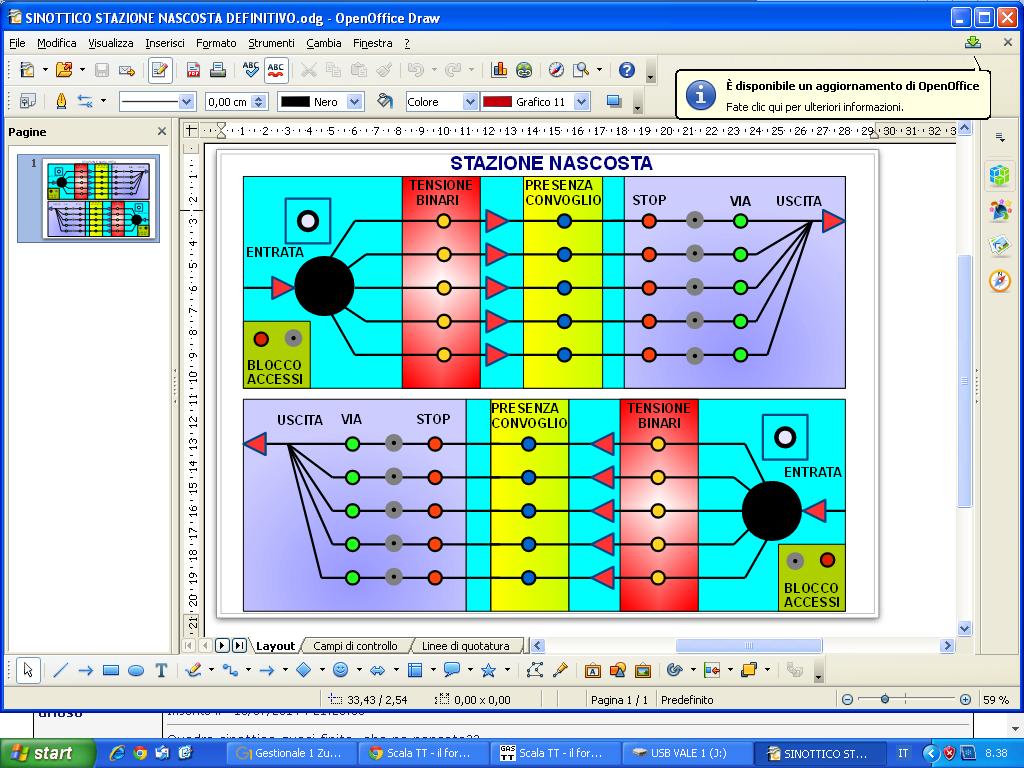The image size is (1024, 768).
Task: Click the send document by email icon
Action: click(x=127, y=70)
